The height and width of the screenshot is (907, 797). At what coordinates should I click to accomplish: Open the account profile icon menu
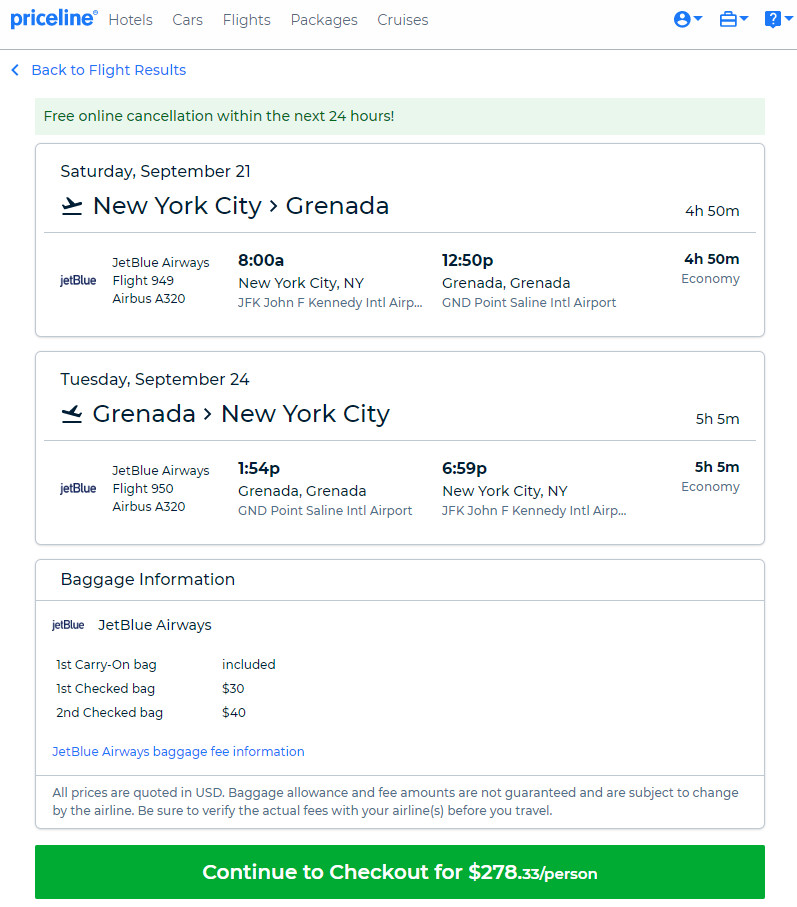pyautogui.click(x=682, y=20)
